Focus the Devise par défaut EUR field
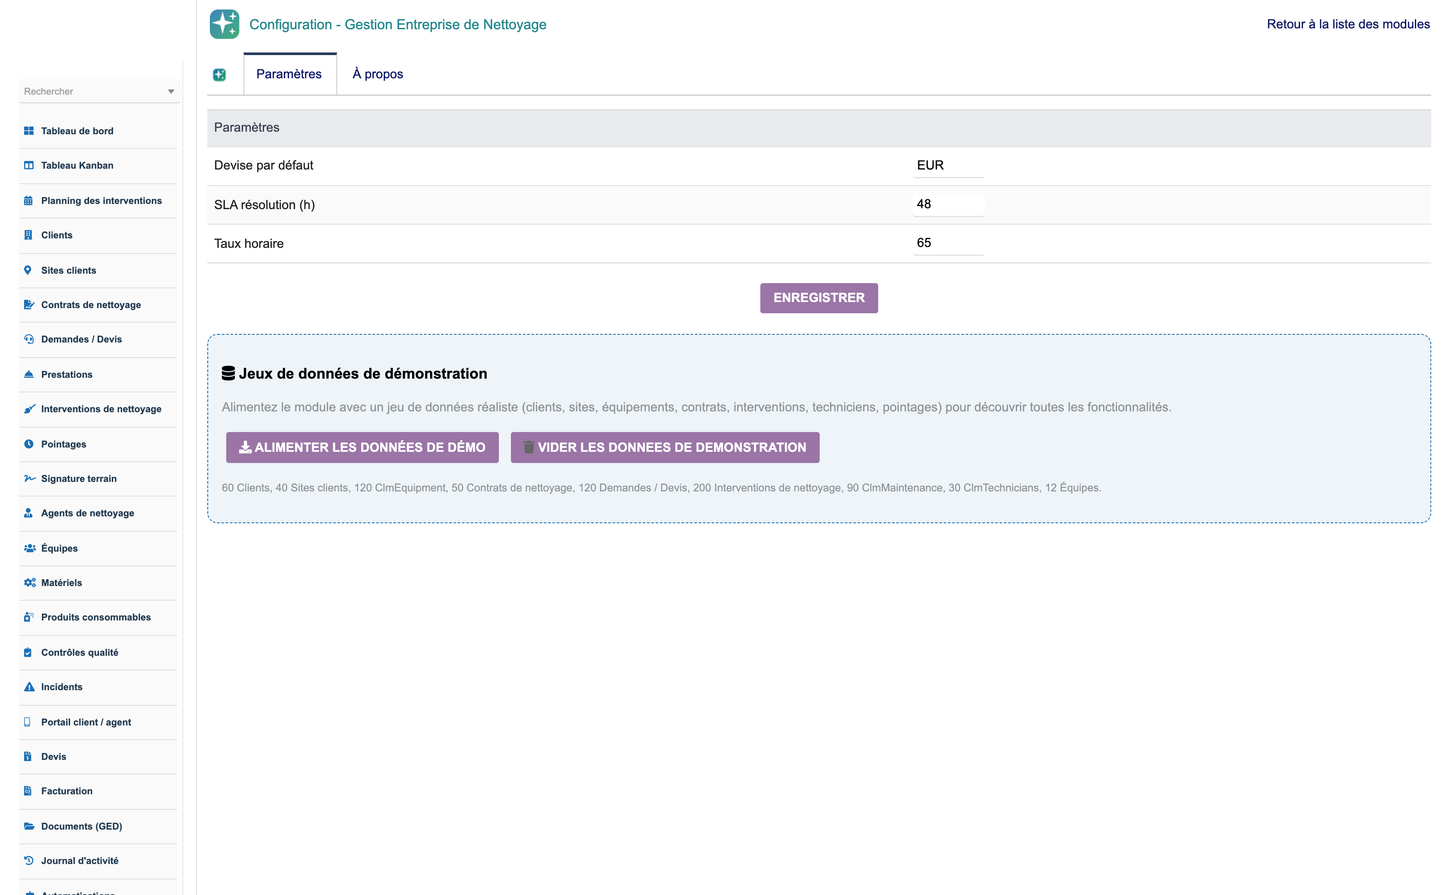Viewport: 1445px width, 895px height. [x=948, y=165]
